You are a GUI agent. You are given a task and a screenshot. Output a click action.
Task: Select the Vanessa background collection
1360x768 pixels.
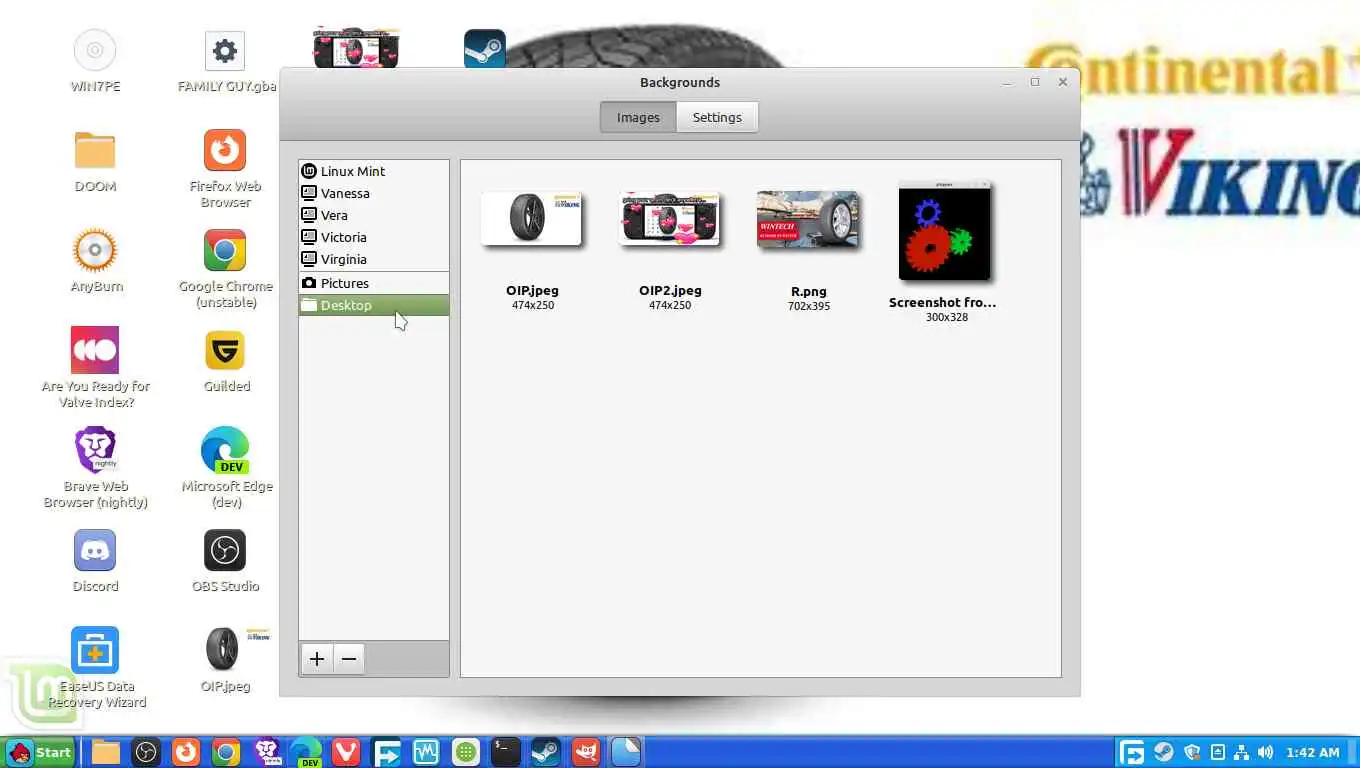coord(373,193)
